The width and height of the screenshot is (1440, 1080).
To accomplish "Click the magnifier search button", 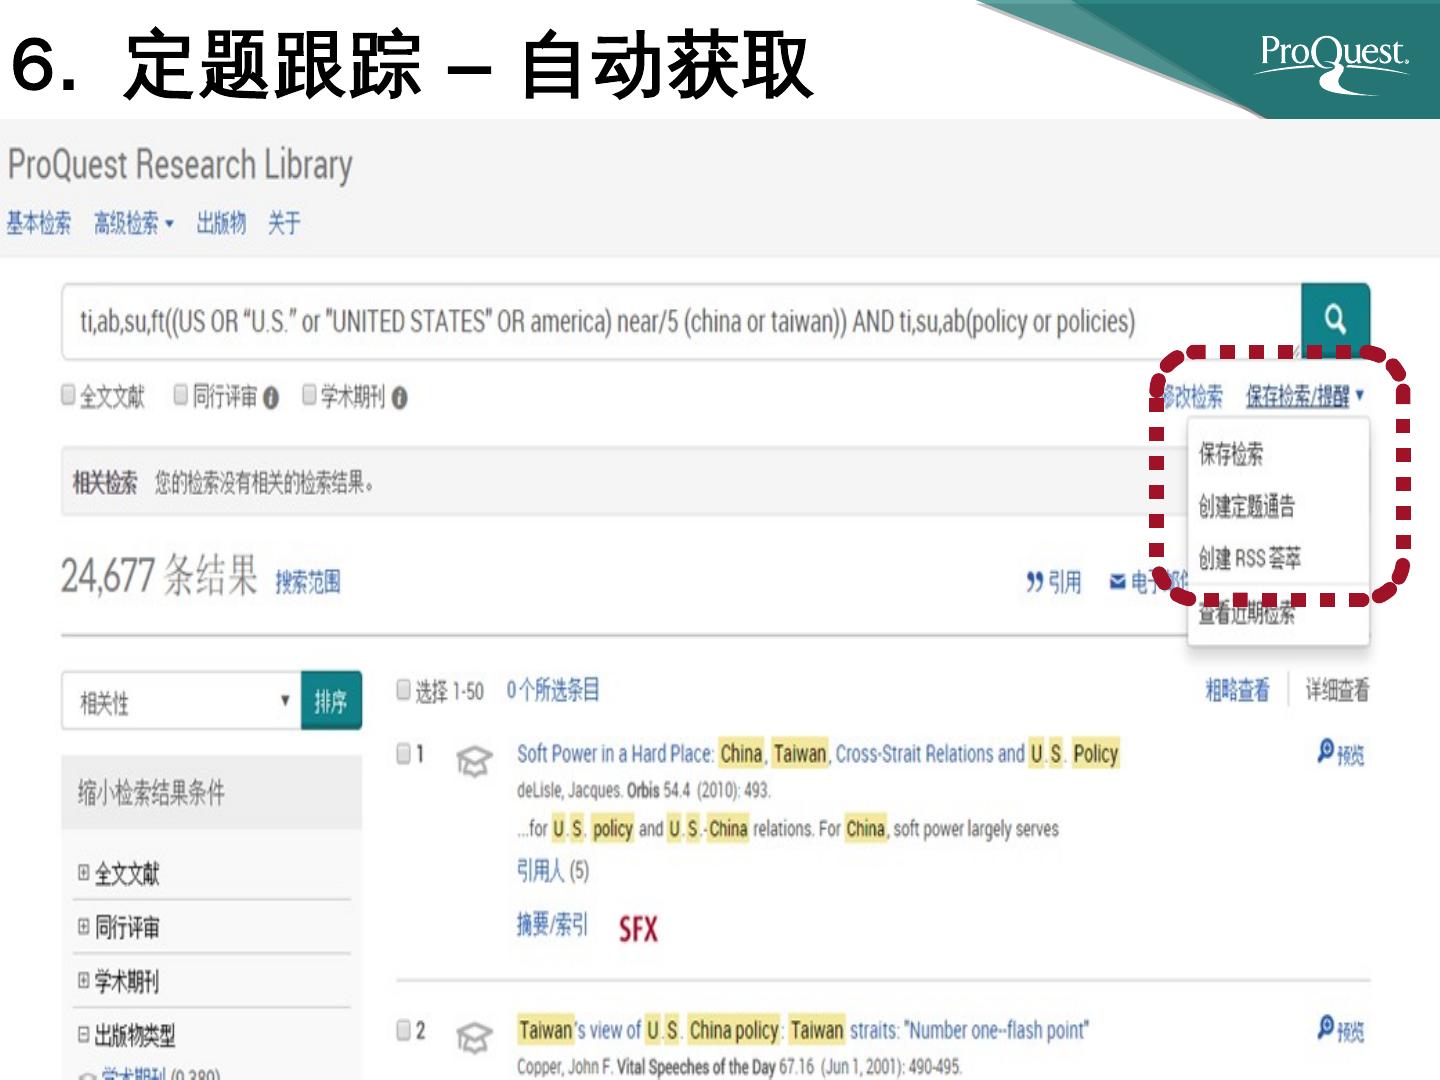I will [x=1335, y=320].
